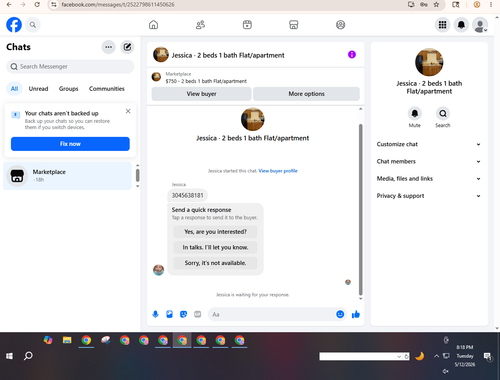Open the Friends icon in top navigation

pyautogui.click(x=200, y=25)
